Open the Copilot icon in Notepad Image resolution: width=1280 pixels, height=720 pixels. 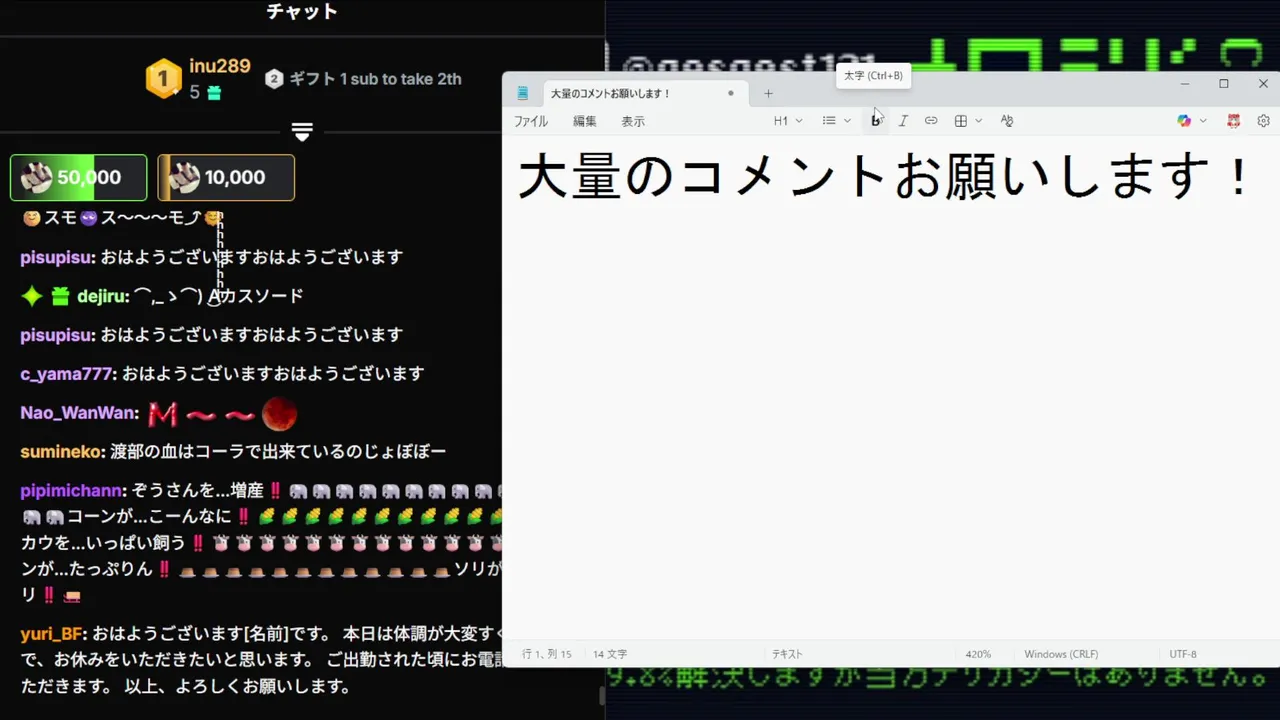tap(1184, 121)
